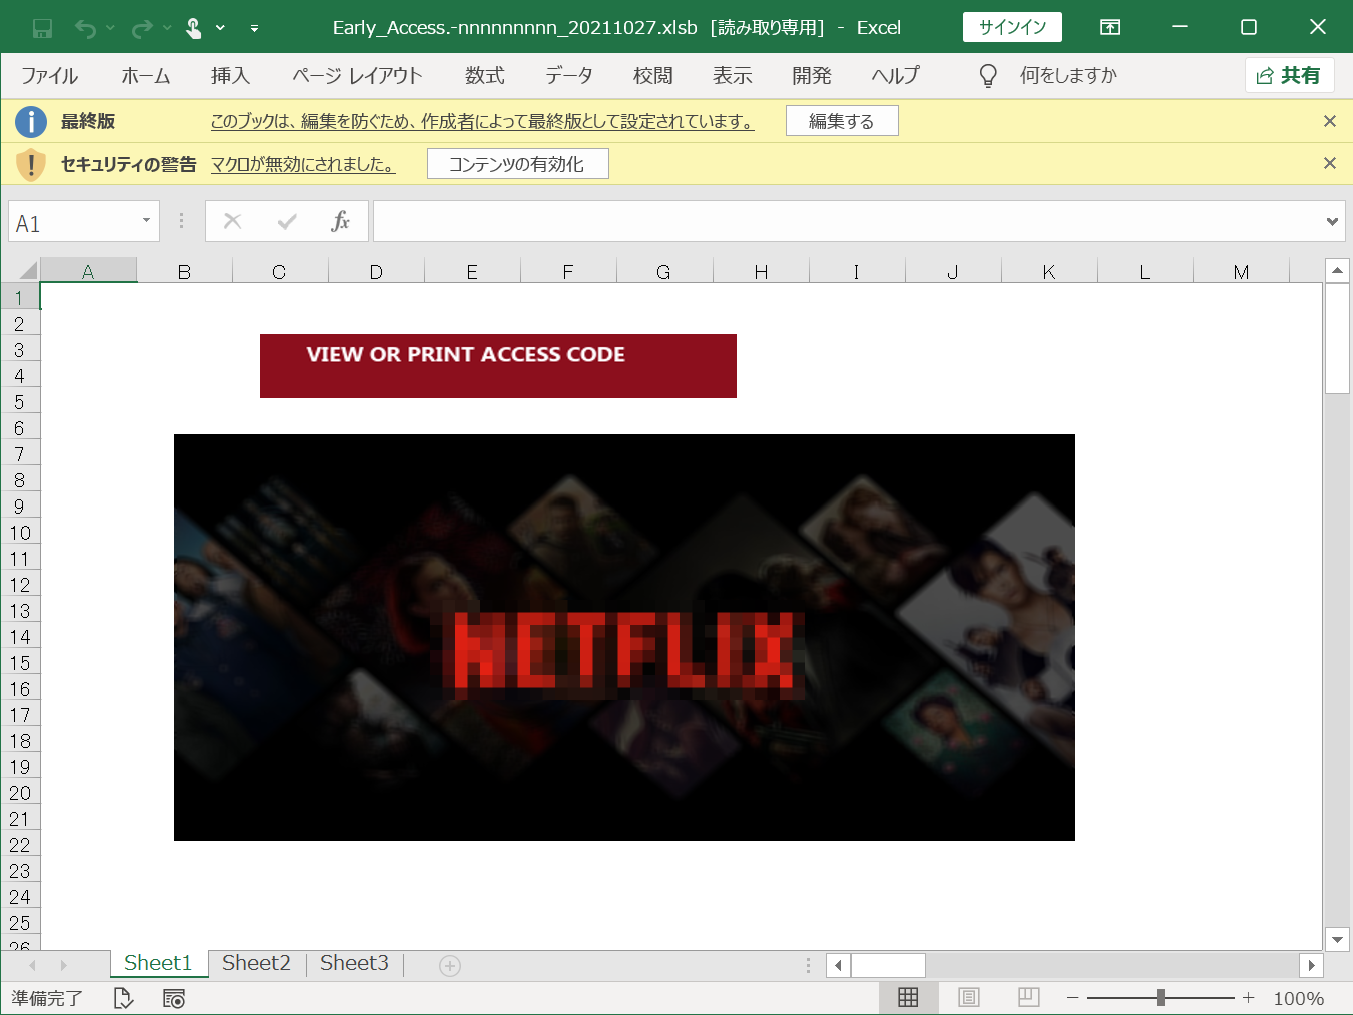Viewport: 1353px width, 1015px height.
Task: Open the 表示 ribbon tab
Action: 733,76
